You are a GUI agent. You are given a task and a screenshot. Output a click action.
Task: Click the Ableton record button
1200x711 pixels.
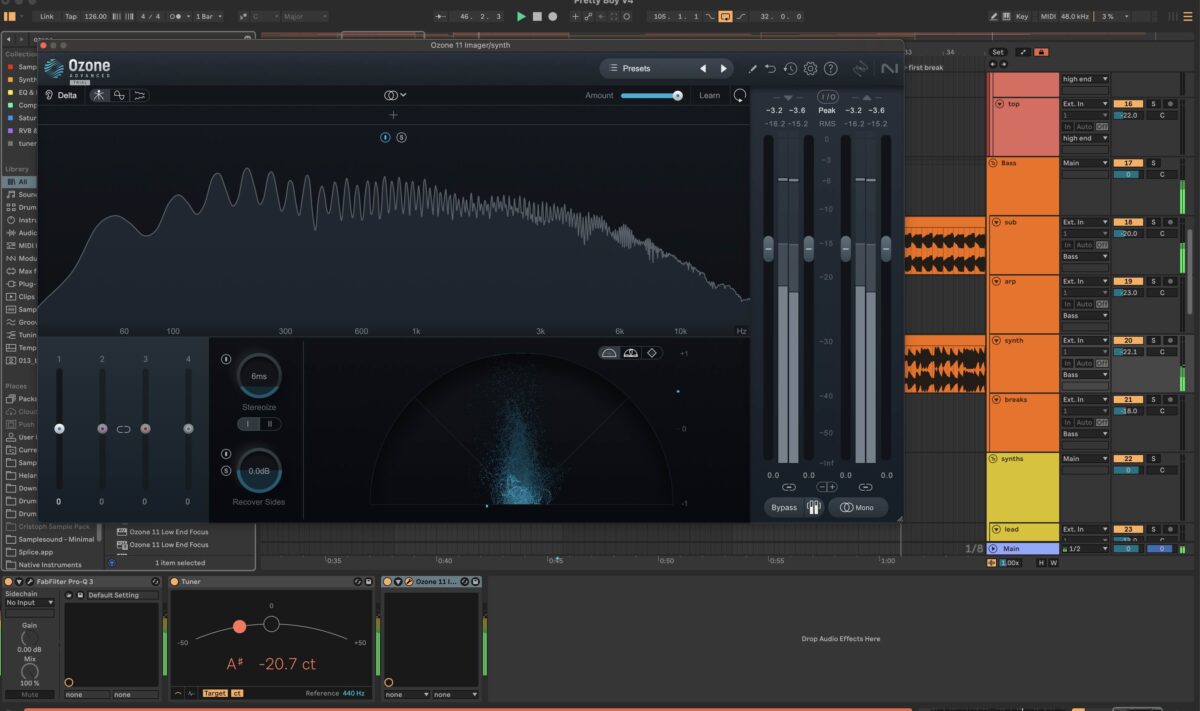tap(552, 17)
